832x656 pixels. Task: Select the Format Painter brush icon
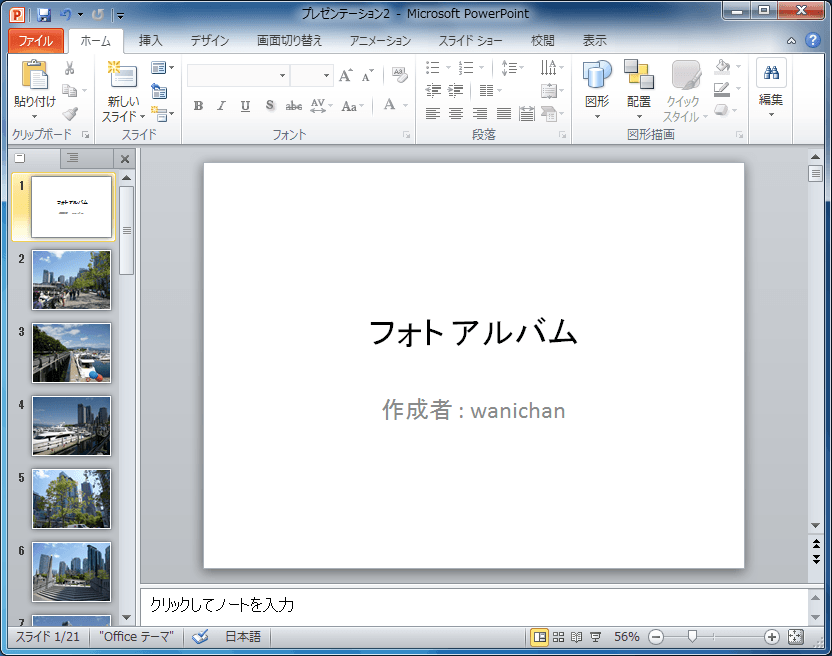(69, 113)
